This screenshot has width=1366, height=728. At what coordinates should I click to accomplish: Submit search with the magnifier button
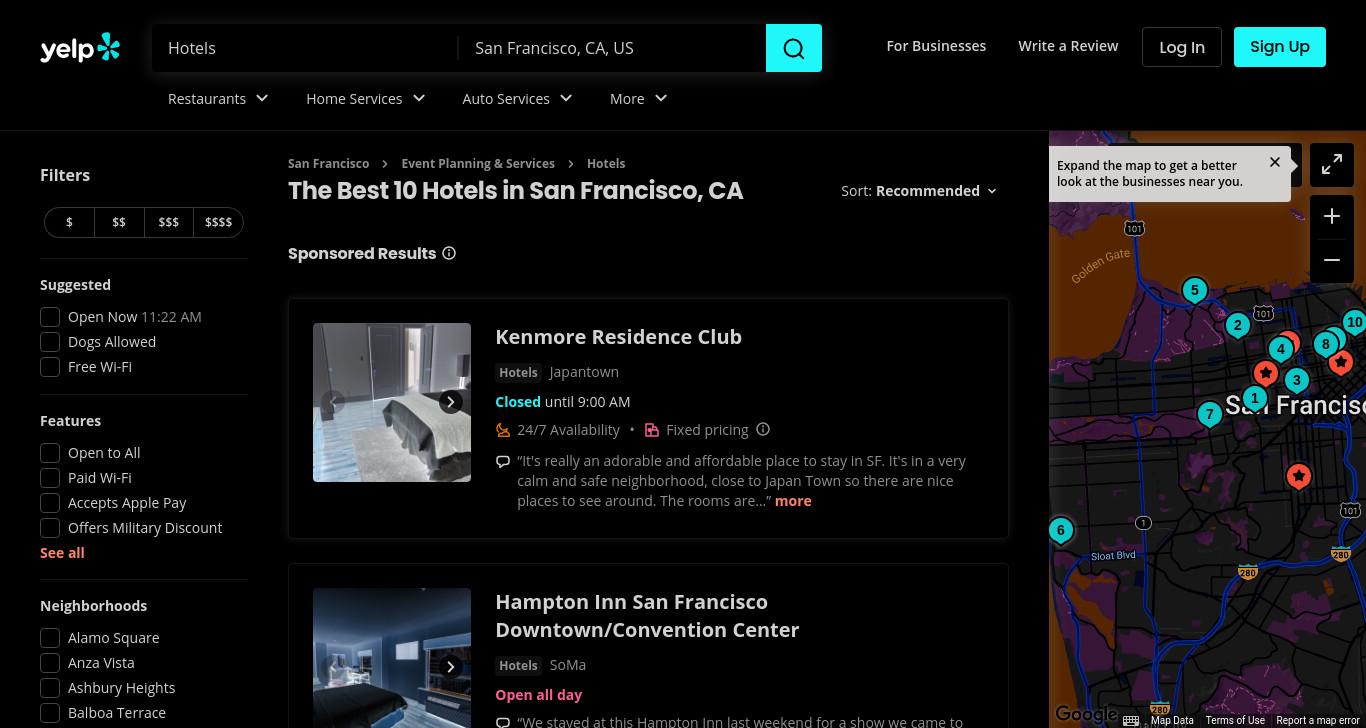click(x=794, y=48)
